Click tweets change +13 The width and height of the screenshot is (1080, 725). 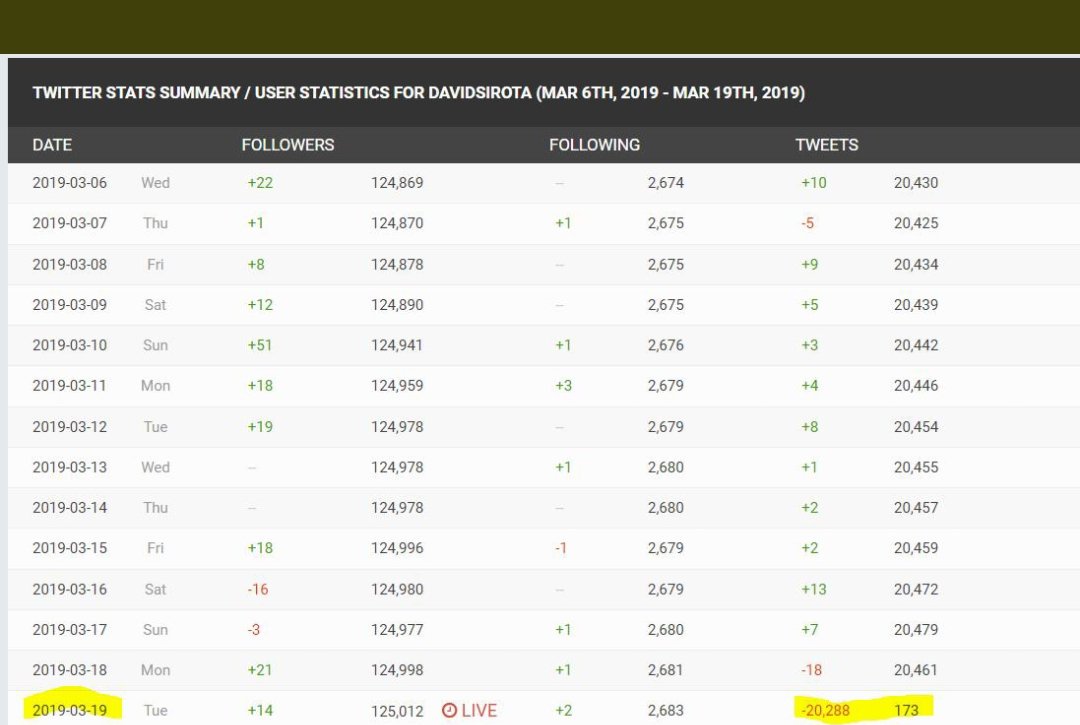[813, 589]
